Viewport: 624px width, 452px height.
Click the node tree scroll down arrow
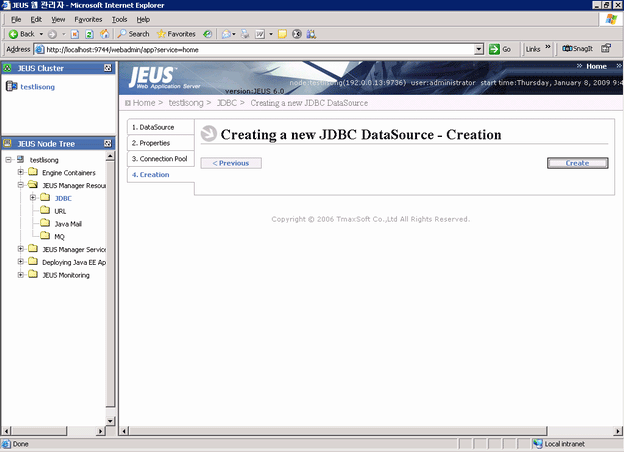[110, 421]
